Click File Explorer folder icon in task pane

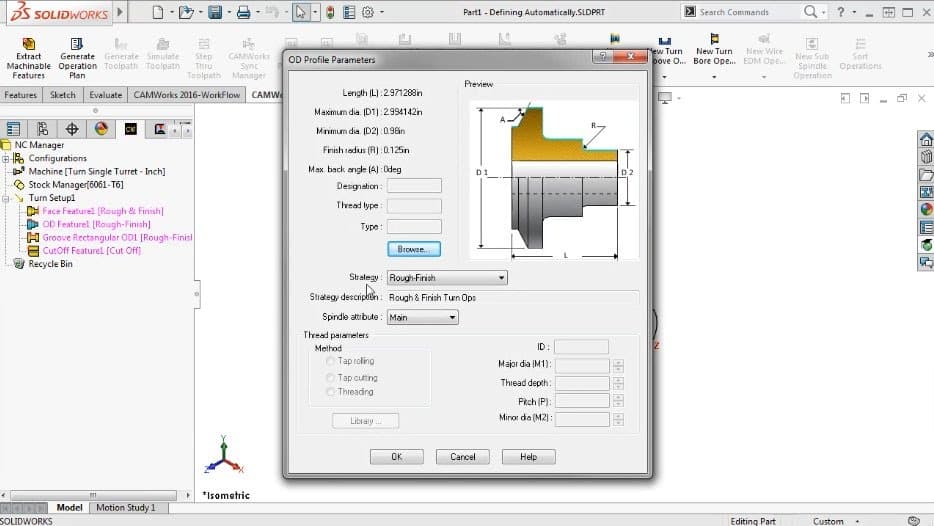point(926,175)
